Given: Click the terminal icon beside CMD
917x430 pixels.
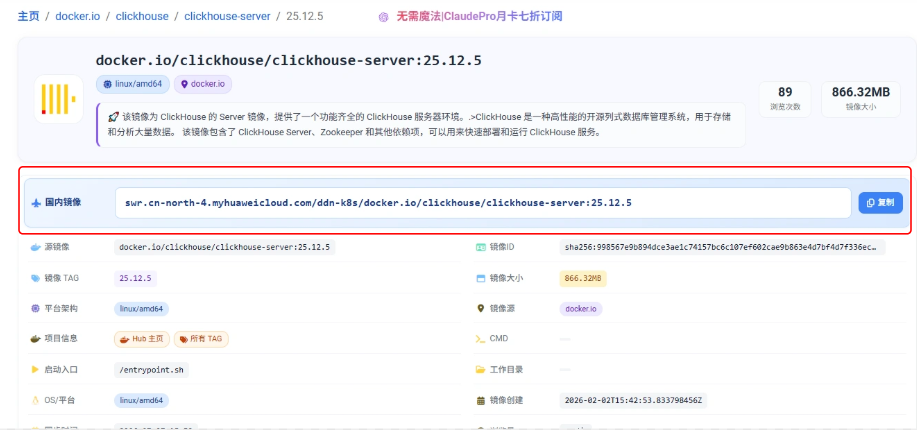Looking at the screenshot, I should pyautogui.click(x=481, y=339).
